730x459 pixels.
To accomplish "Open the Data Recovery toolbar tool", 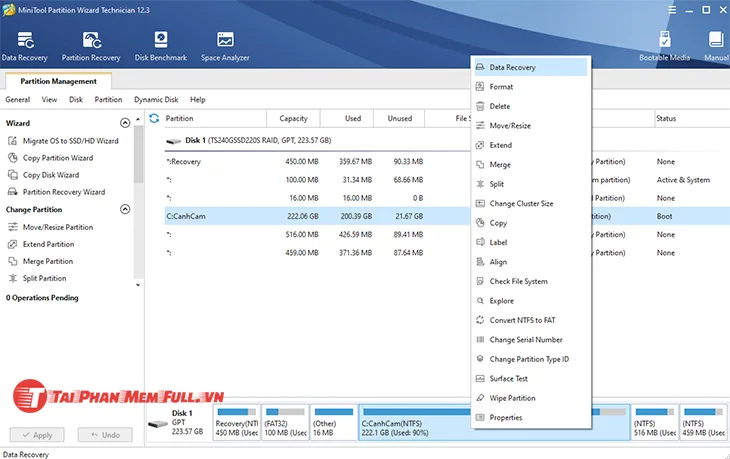I will coord(25,47).
